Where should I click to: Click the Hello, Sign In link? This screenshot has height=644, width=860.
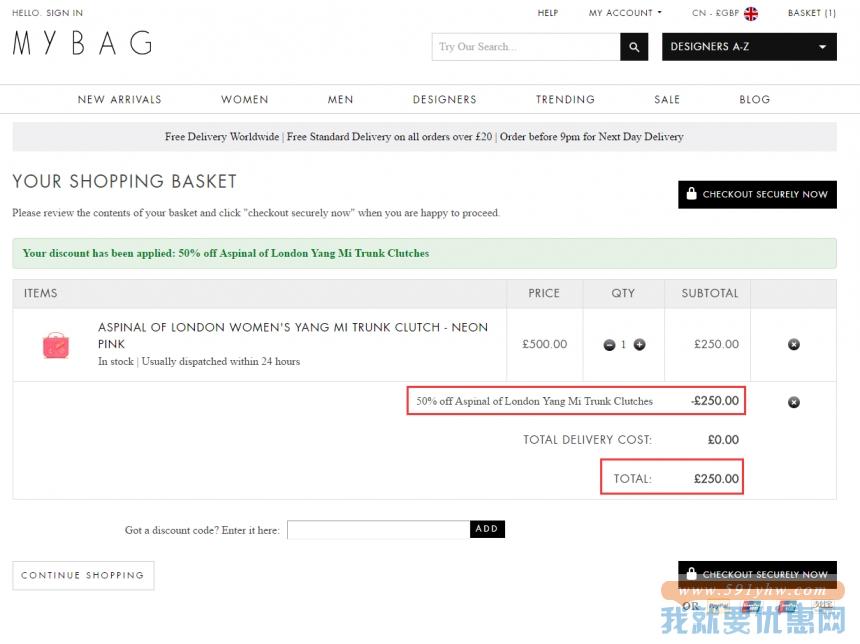48,13
